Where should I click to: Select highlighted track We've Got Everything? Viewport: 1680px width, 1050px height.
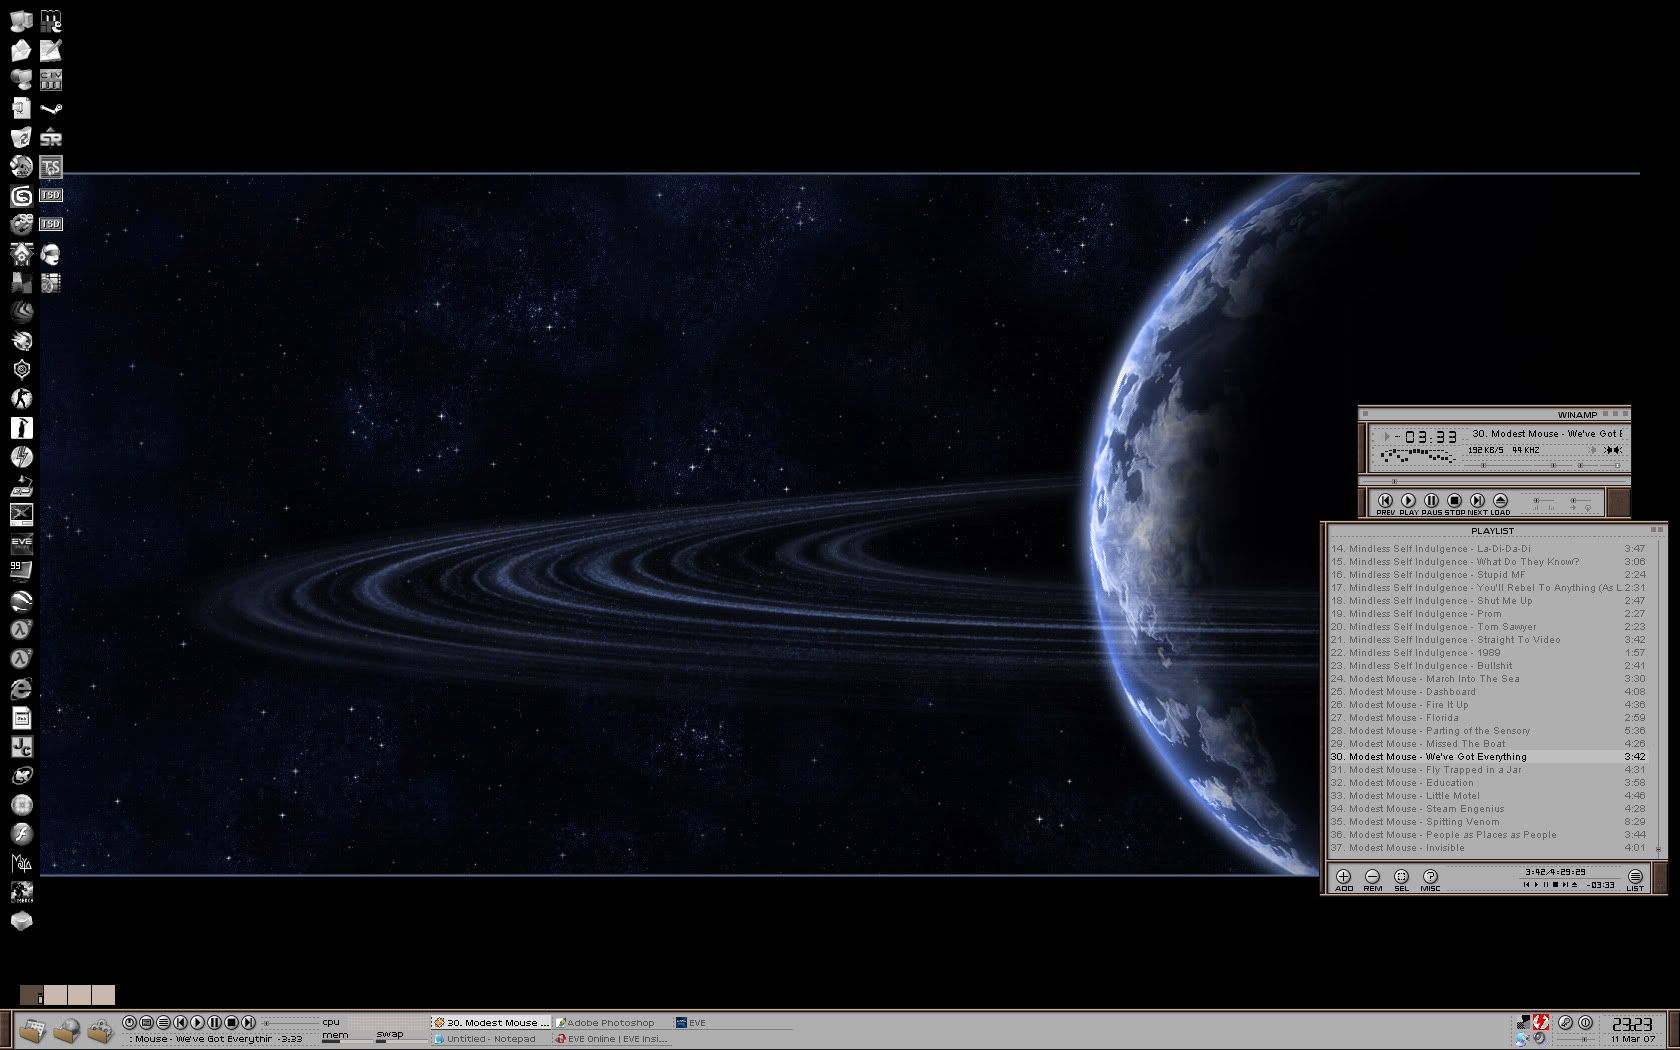pyautogui.click(x=1487, y=757)
